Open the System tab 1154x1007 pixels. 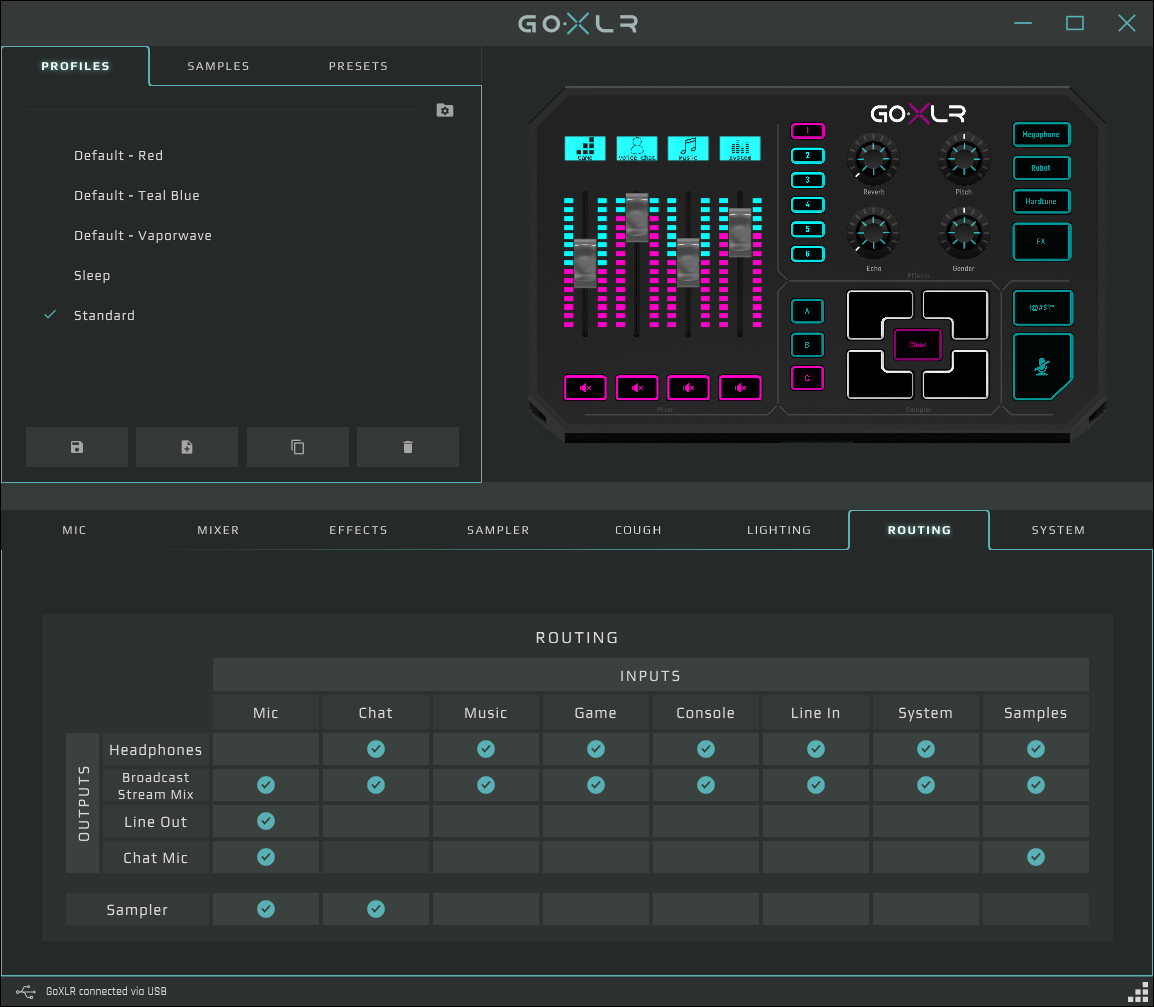pos(1058,530)
